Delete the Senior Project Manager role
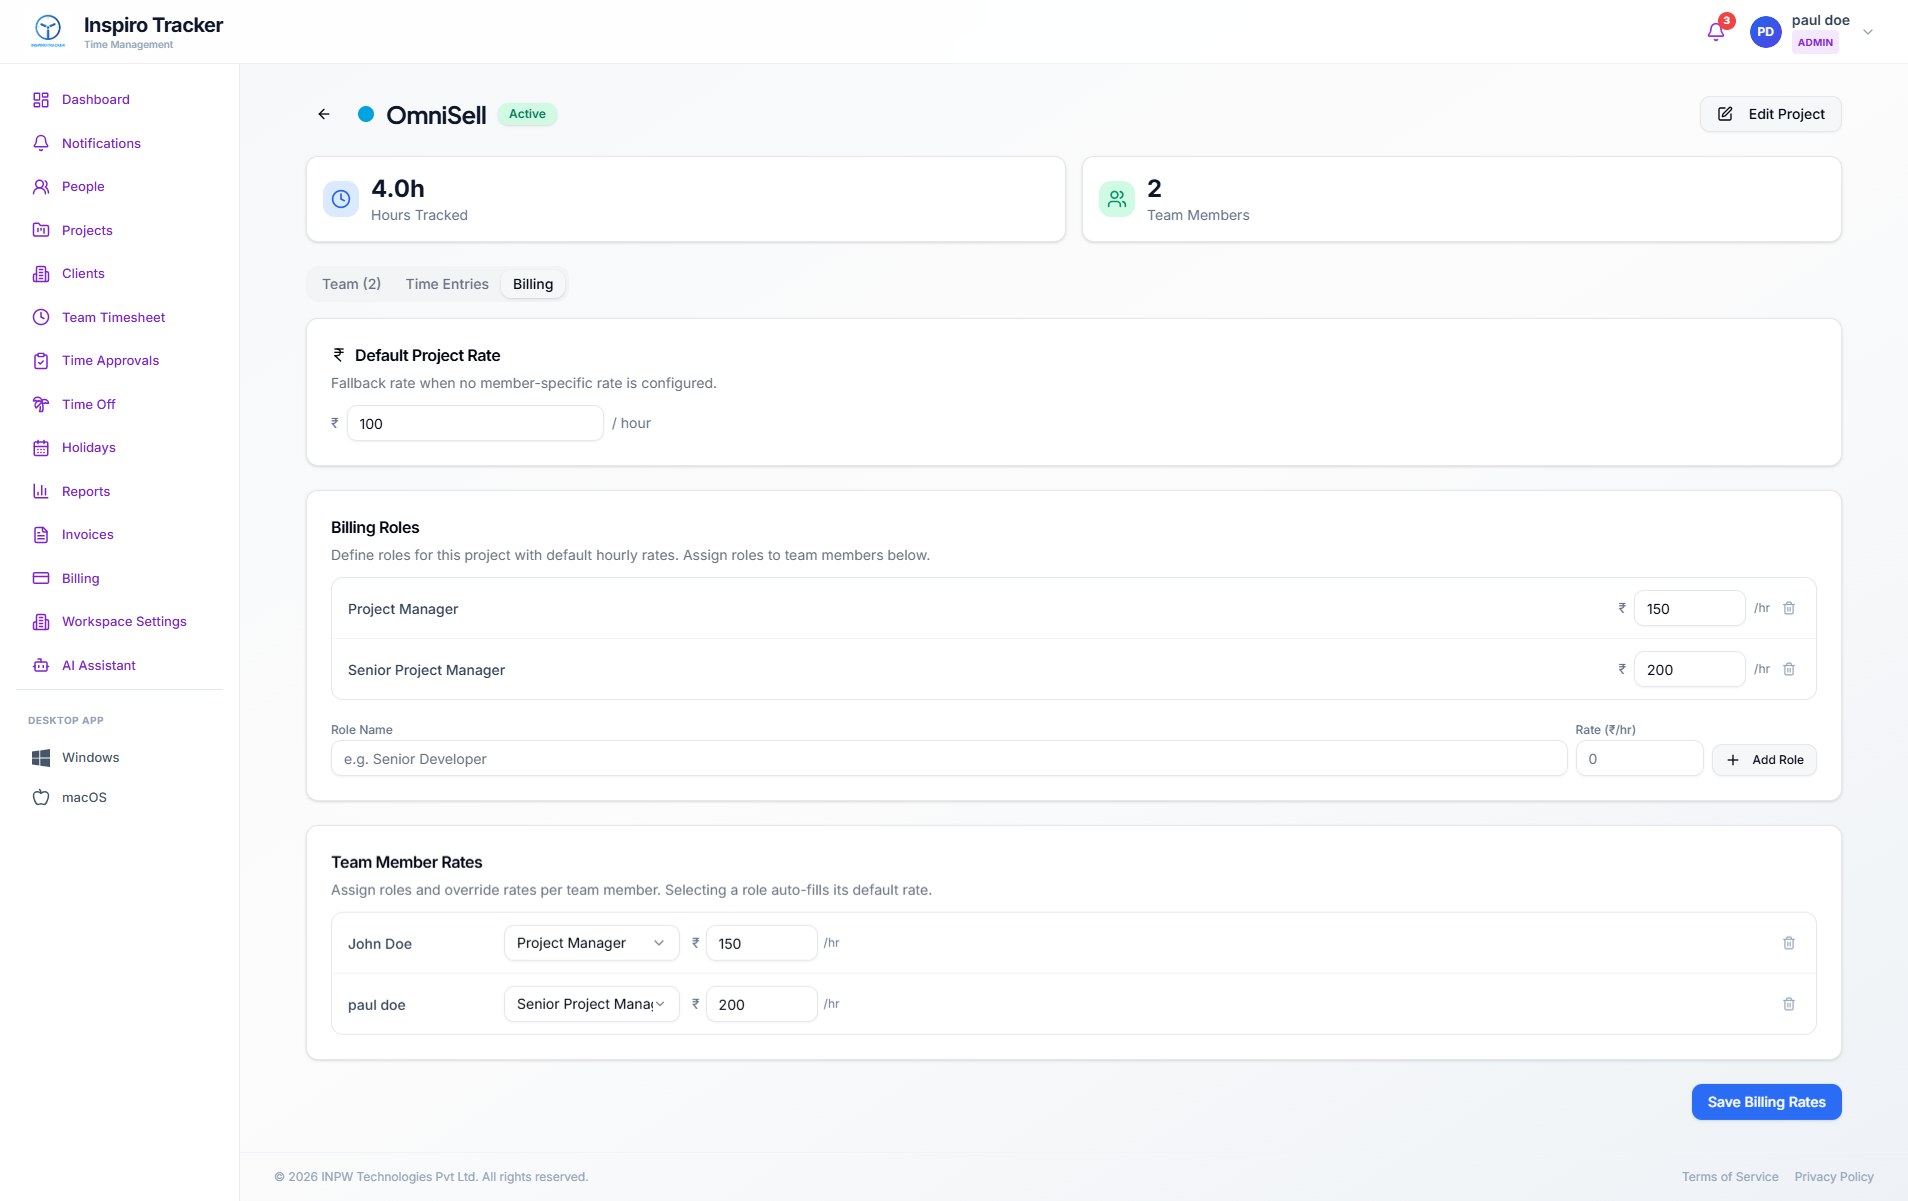This screenshot has height=1201, width=1908. point(1789,669)
